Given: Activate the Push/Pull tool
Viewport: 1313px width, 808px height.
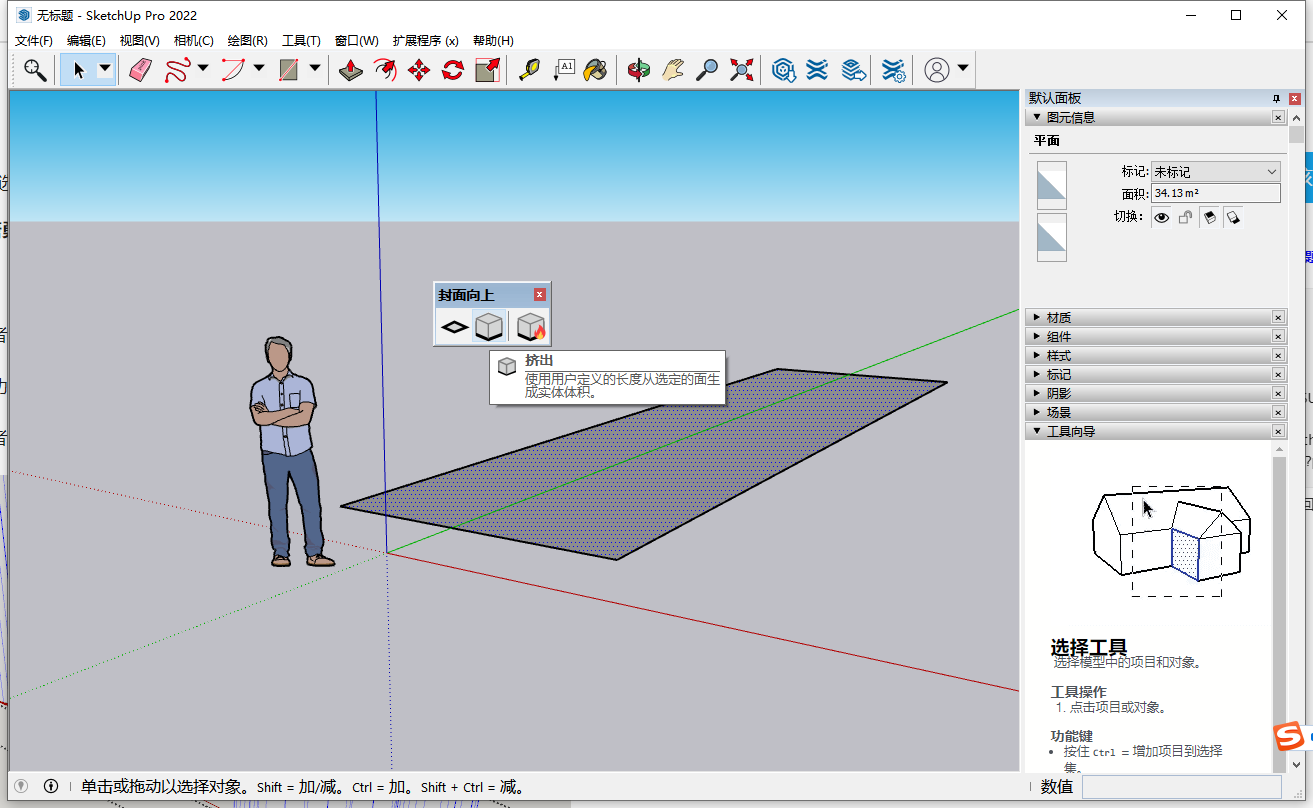Looking at the screenshot, I should 350,69.
